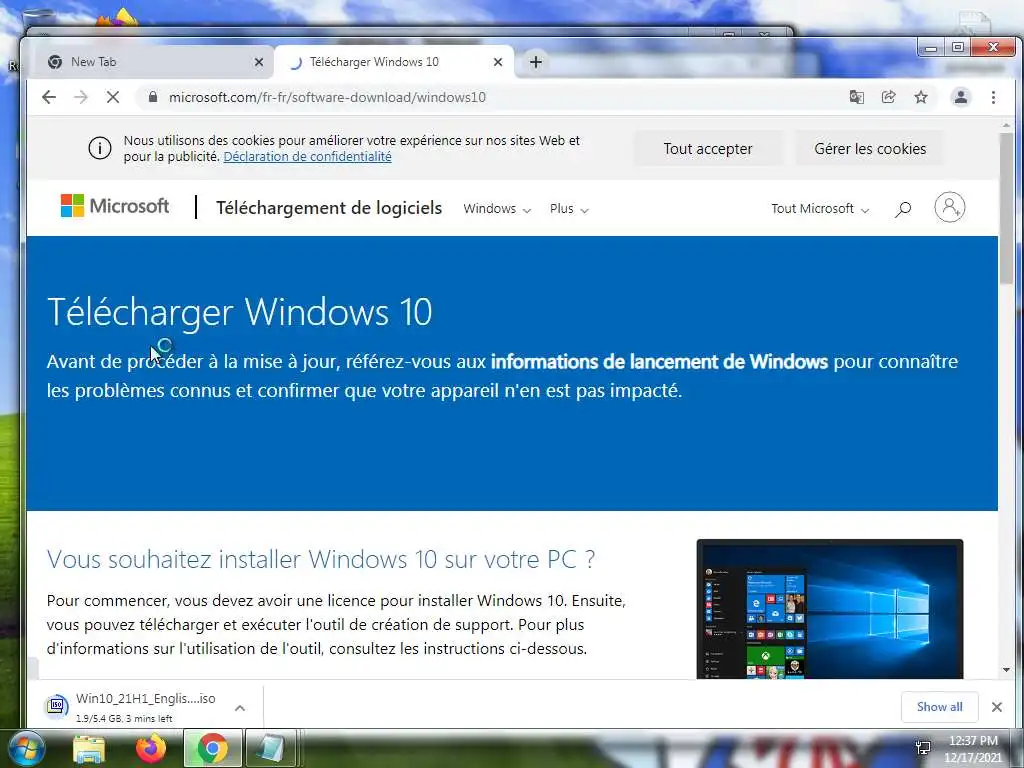The width and height of the screenshot is (1024, 768).
Task: Open a new tab with the plus button
Action: pyautogui.click(x=536, y=62)
